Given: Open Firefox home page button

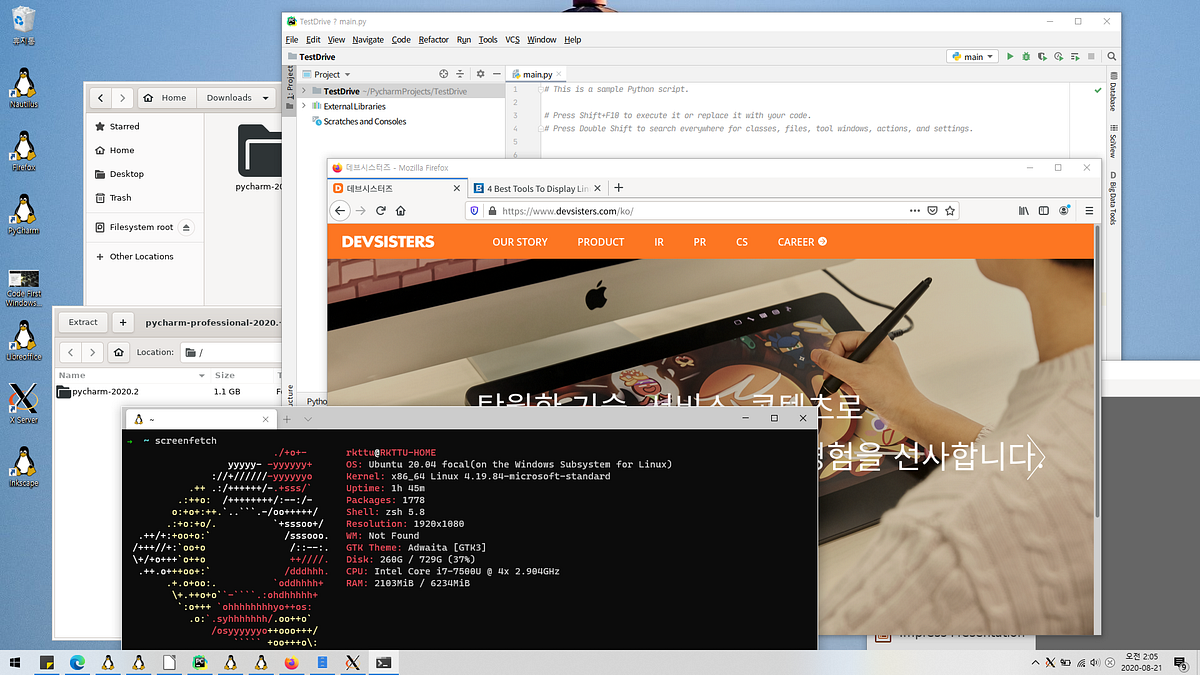Looking at the screenshot, I should pyautogui.click(x=400, y=211).
